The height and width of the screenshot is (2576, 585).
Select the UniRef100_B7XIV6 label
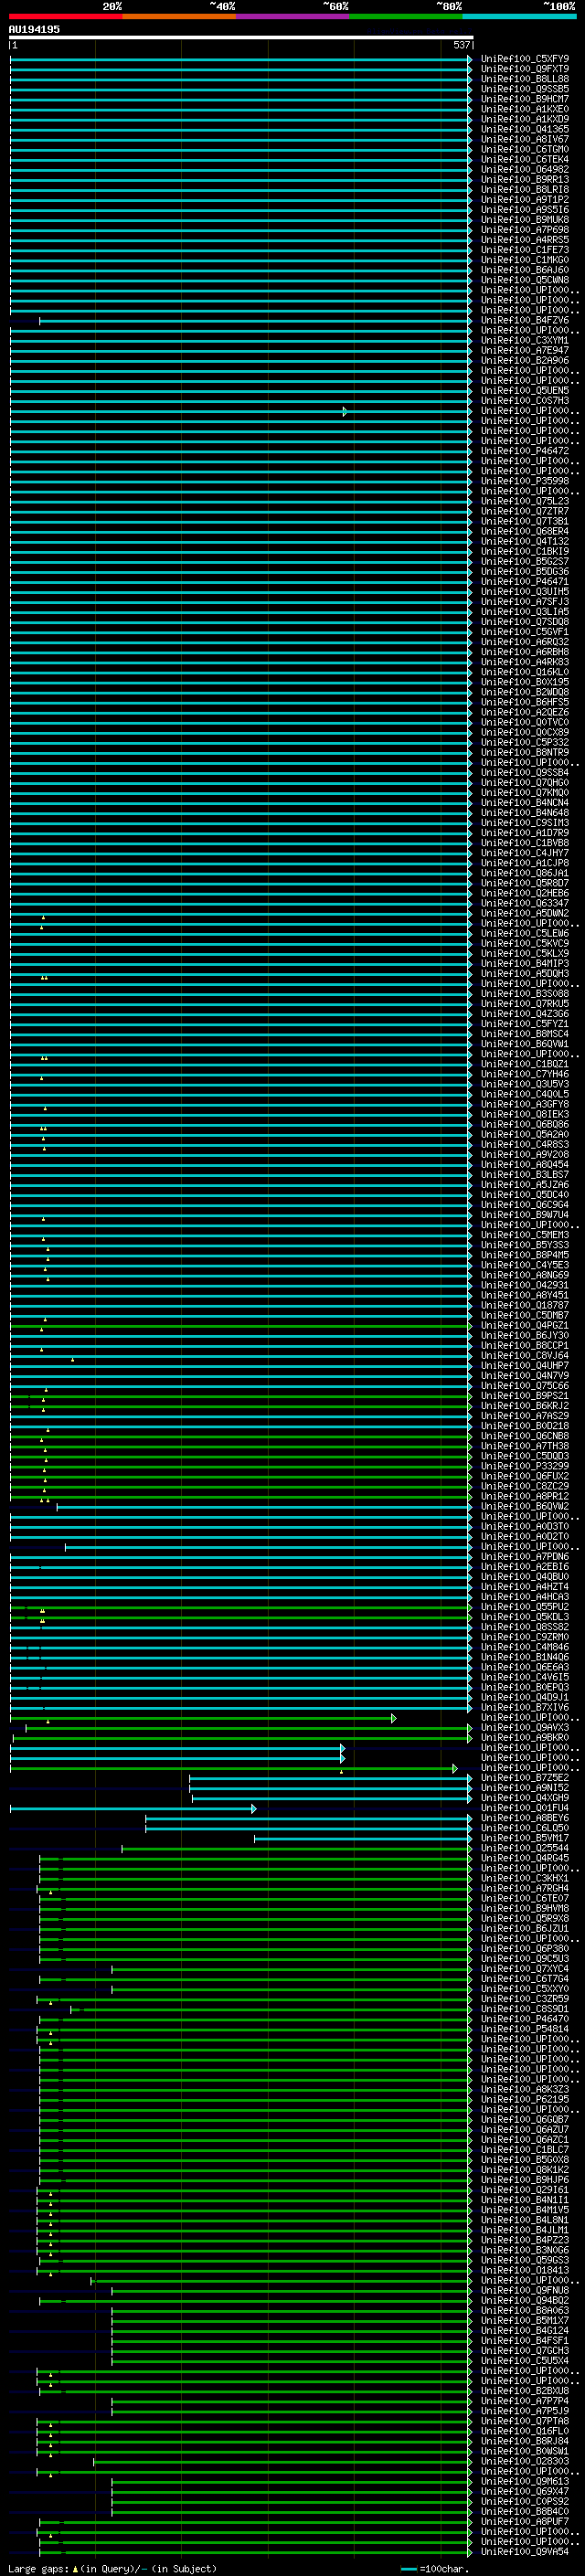pos(525,1707)
